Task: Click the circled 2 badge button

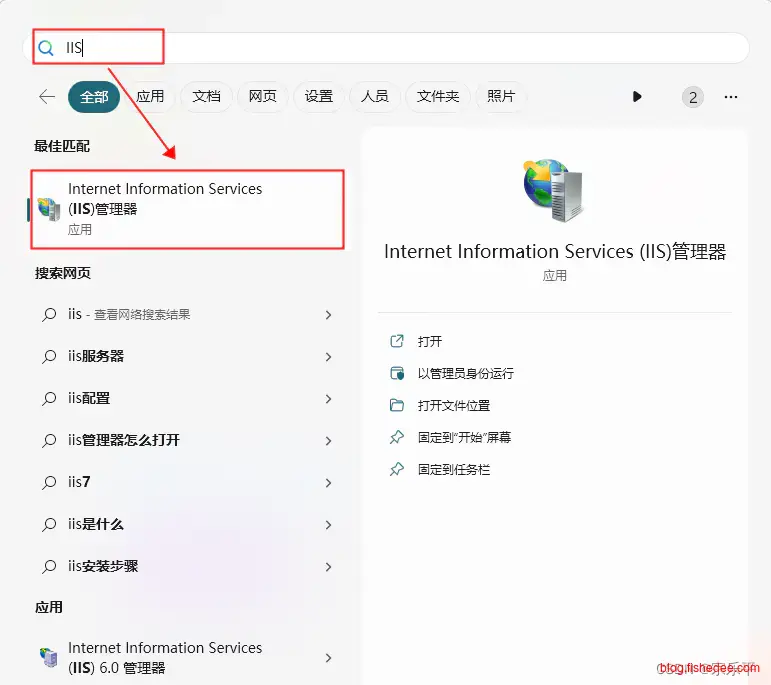Action: click(x=692, y=97)
